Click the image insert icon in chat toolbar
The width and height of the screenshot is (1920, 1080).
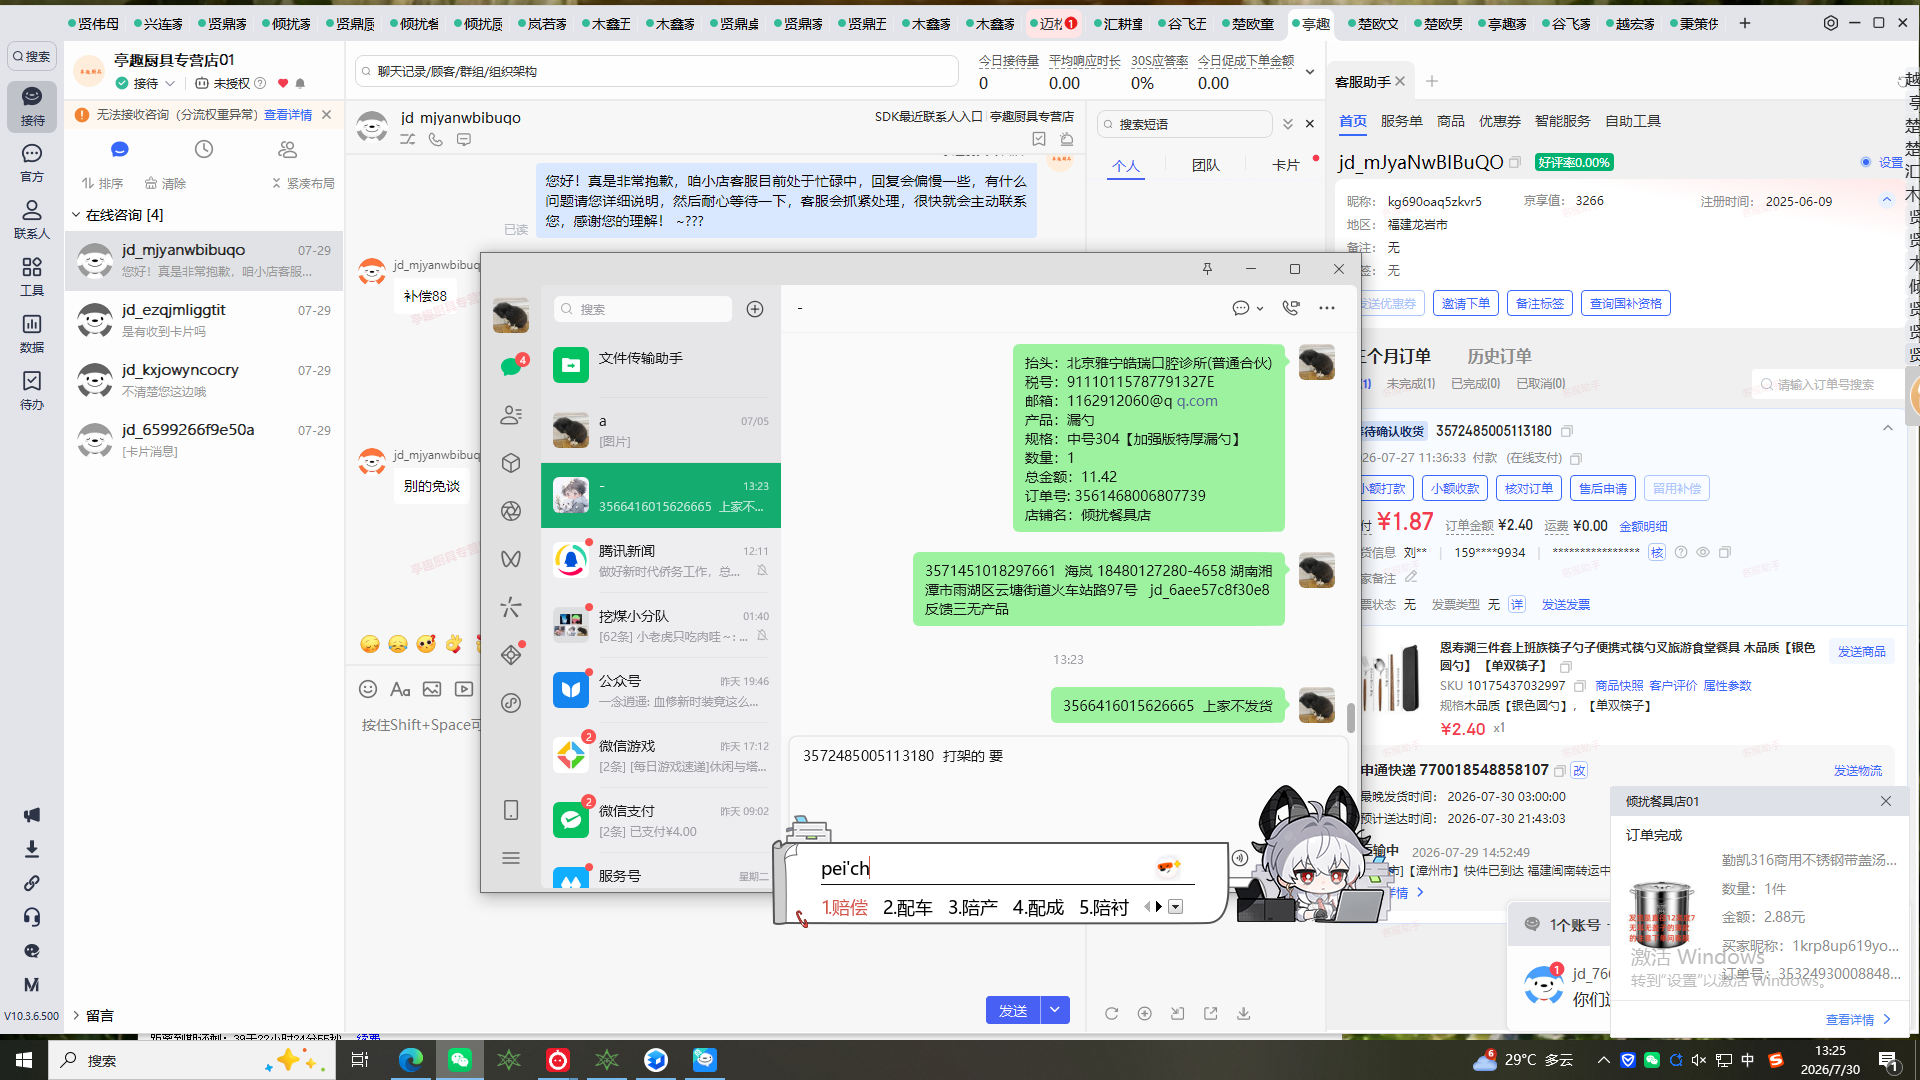coord(432,689)
